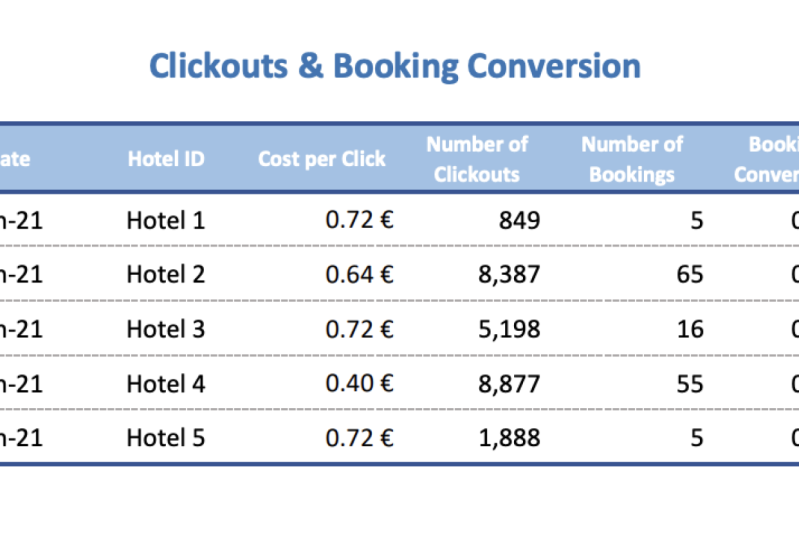Click the 55 bookings cell
The image size is (799, 540).
pos(690,384)
